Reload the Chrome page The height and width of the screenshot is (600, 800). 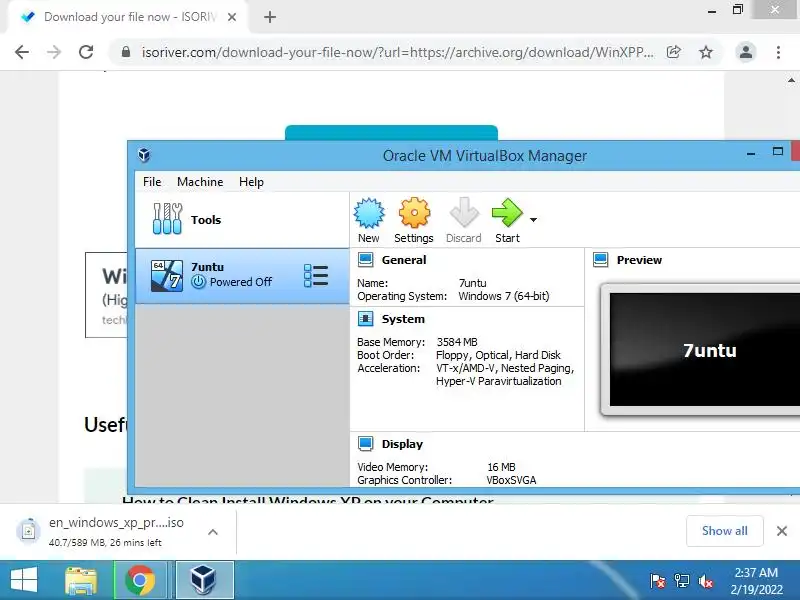click(86, 52)
